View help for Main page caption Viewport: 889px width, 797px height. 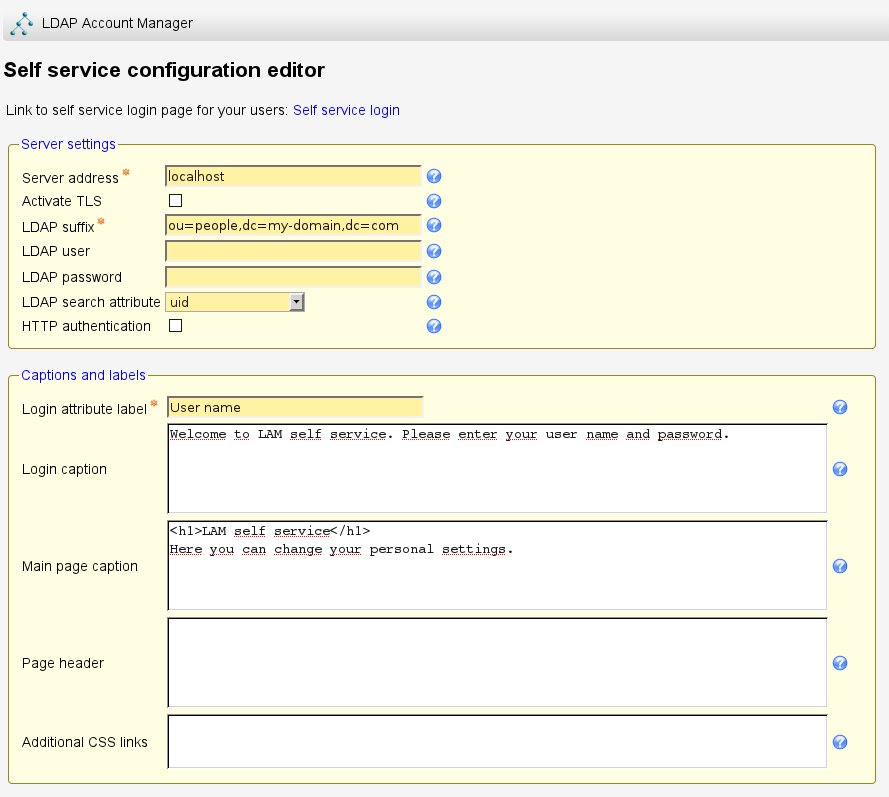coord(840,566)
